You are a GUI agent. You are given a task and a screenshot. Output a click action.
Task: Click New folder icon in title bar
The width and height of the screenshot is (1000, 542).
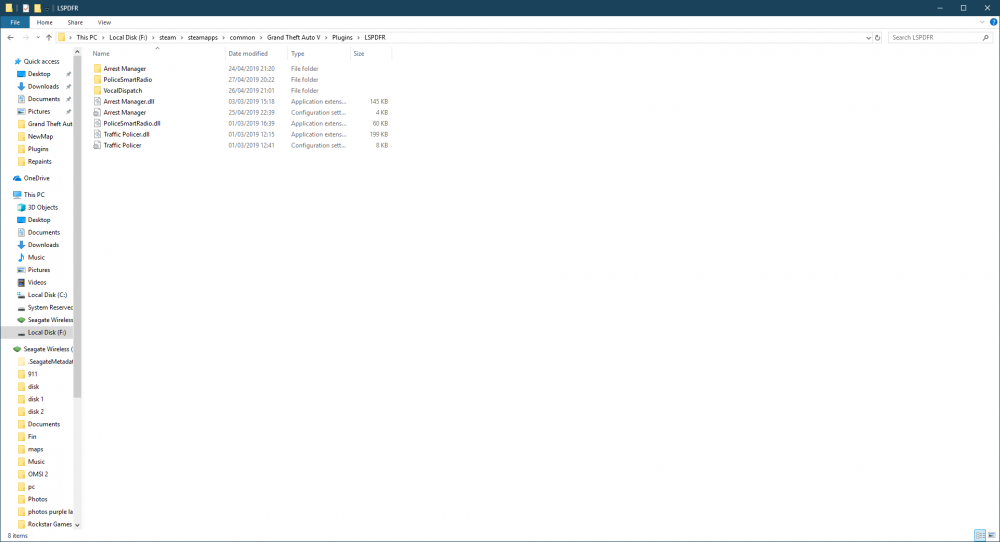(38, 8)
